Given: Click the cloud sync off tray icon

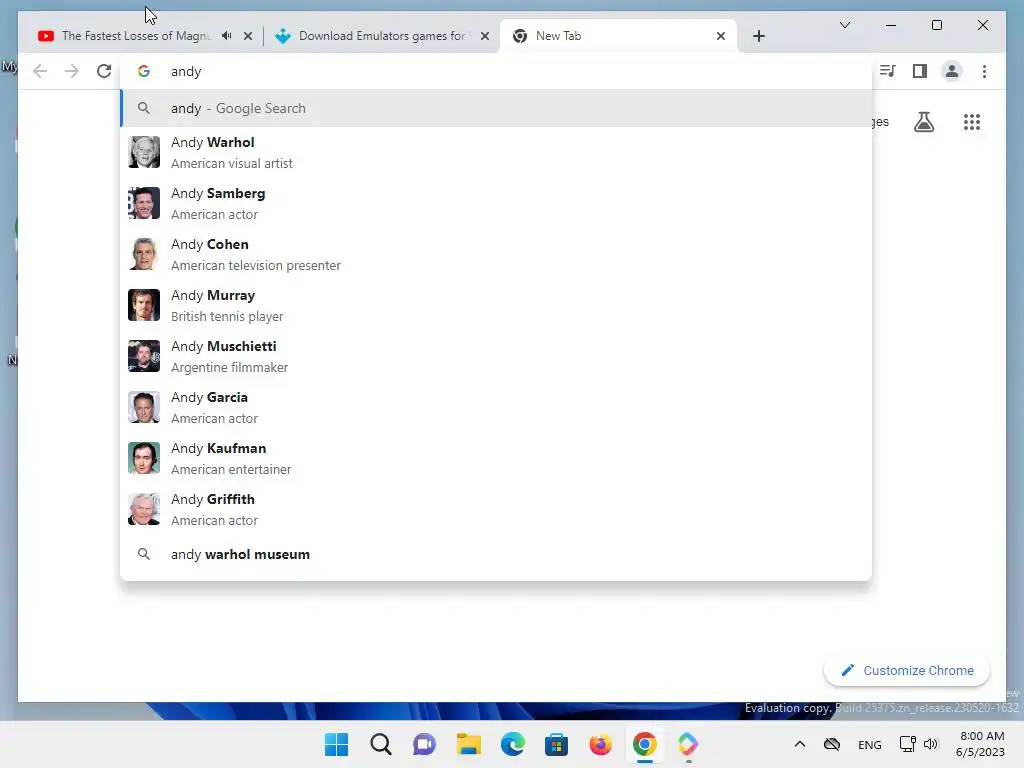Looking at the screenshot, I should (x=831, y=744).
